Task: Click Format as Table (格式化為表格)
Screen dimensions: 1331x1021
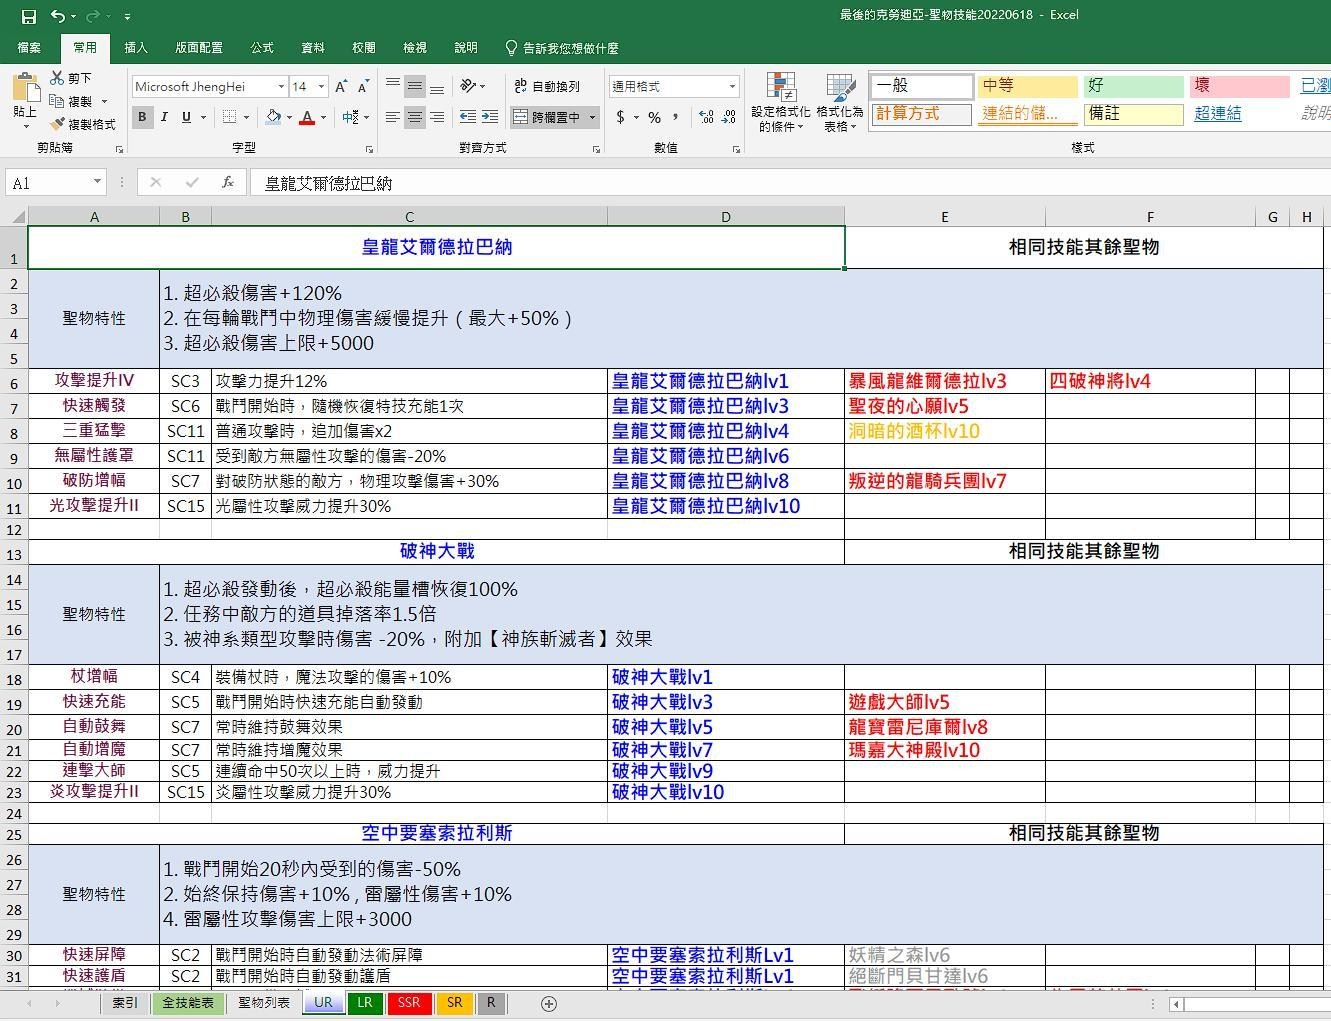Action: (x=840, y=103)
